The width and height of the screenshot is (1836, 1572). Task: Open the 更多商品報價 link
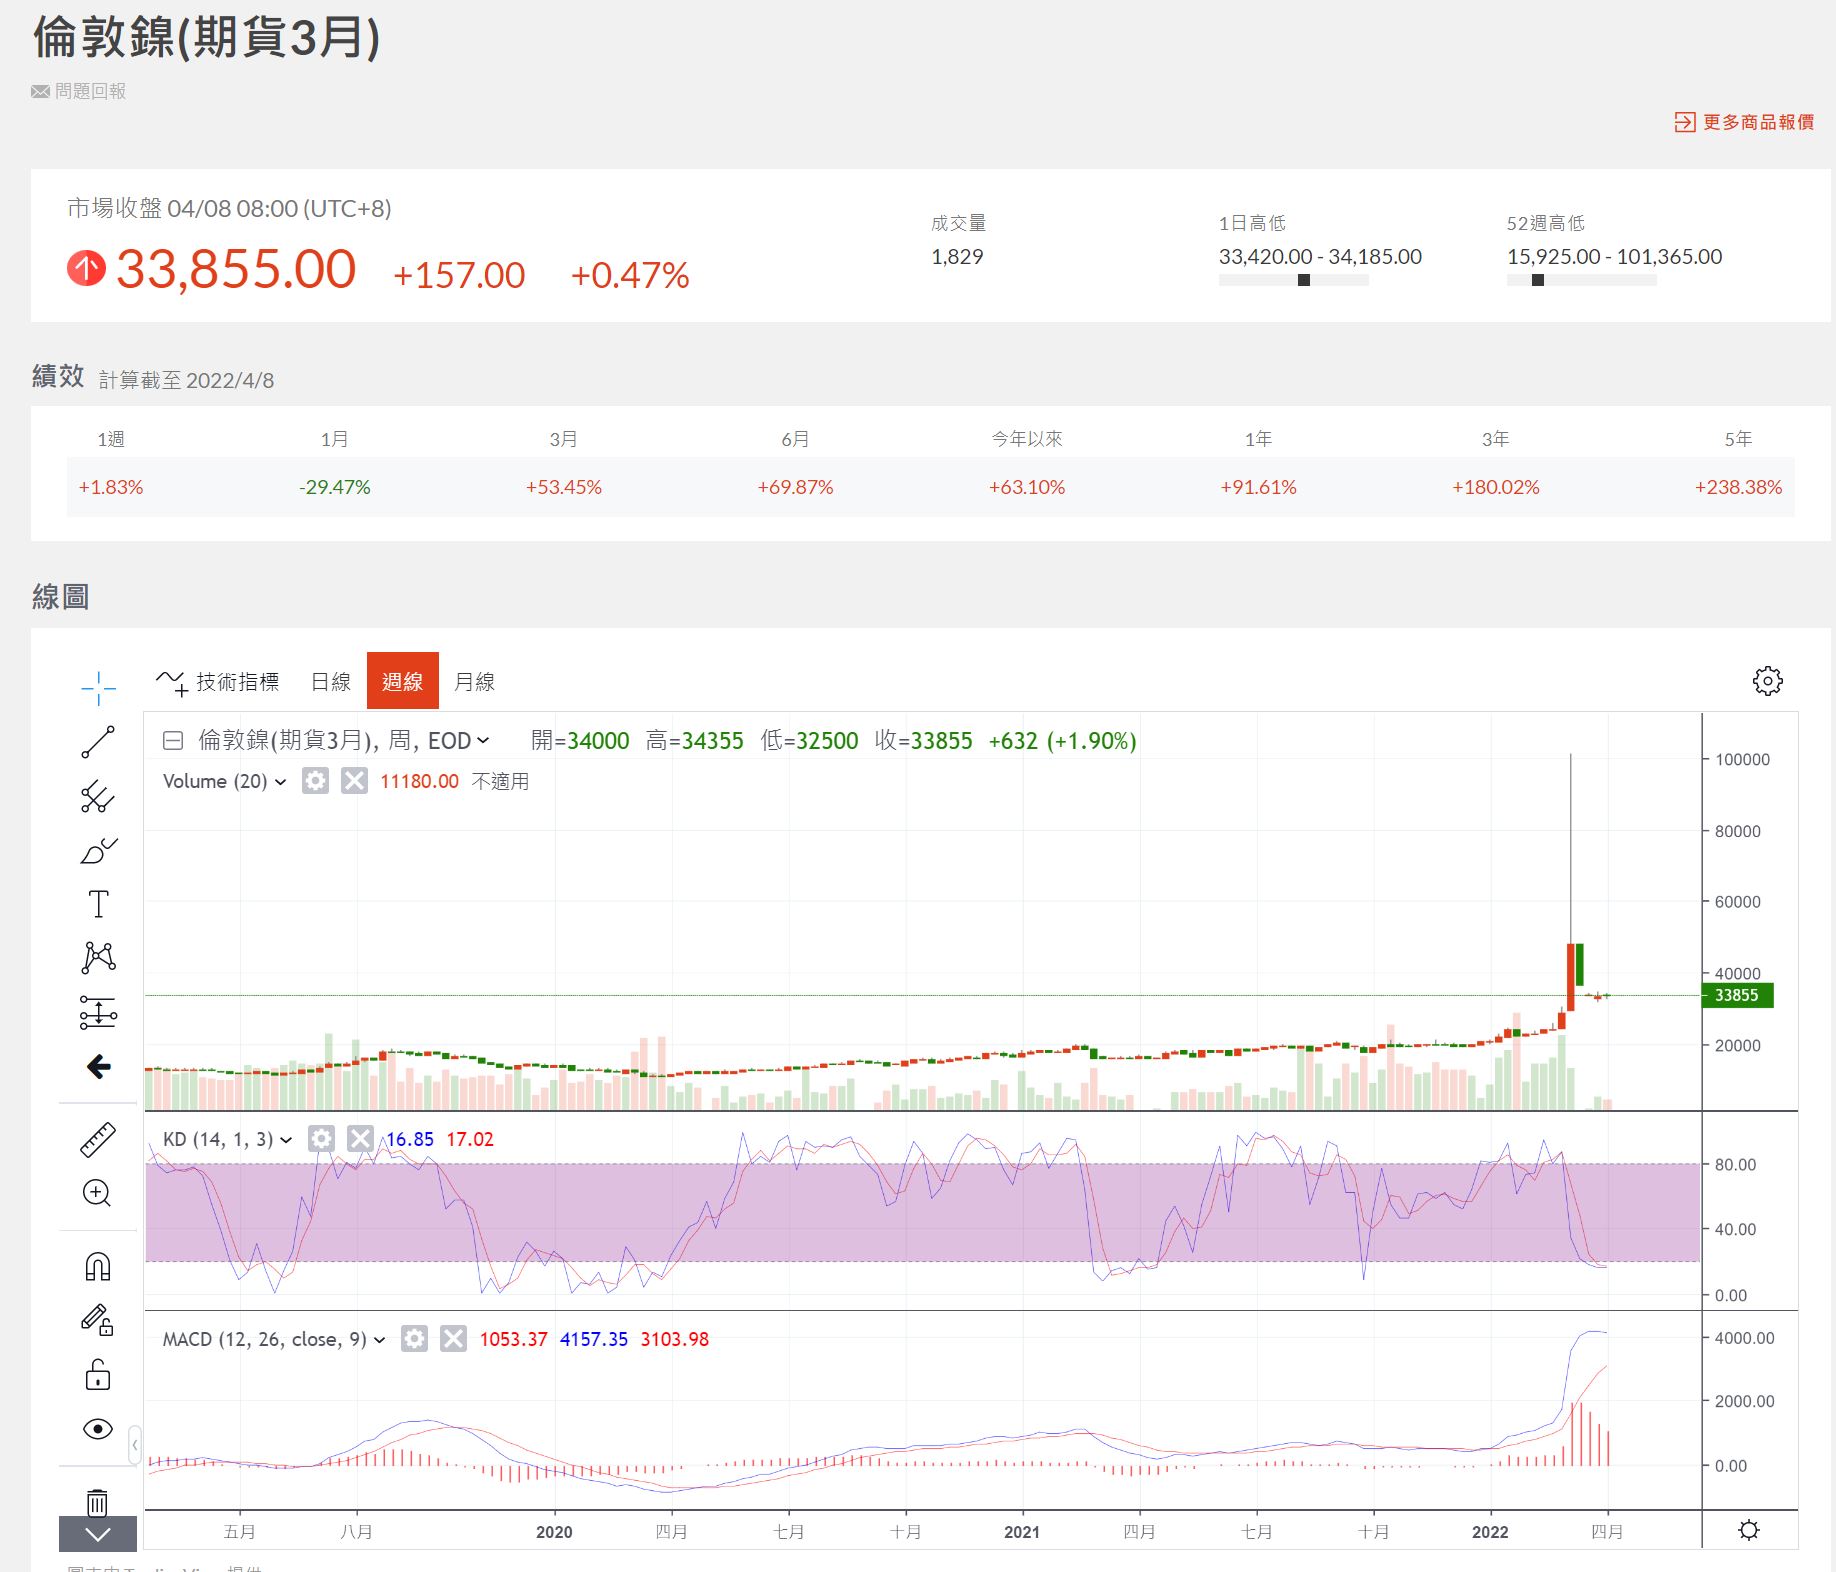[x=1745, y=122]
